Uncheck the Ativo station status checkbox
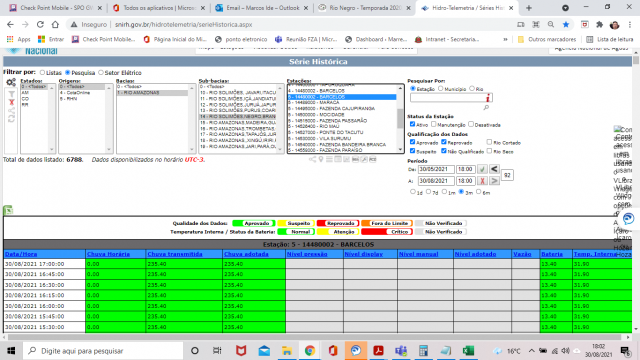The width and height of the screenshot is (640, 360). click(412, 124)
